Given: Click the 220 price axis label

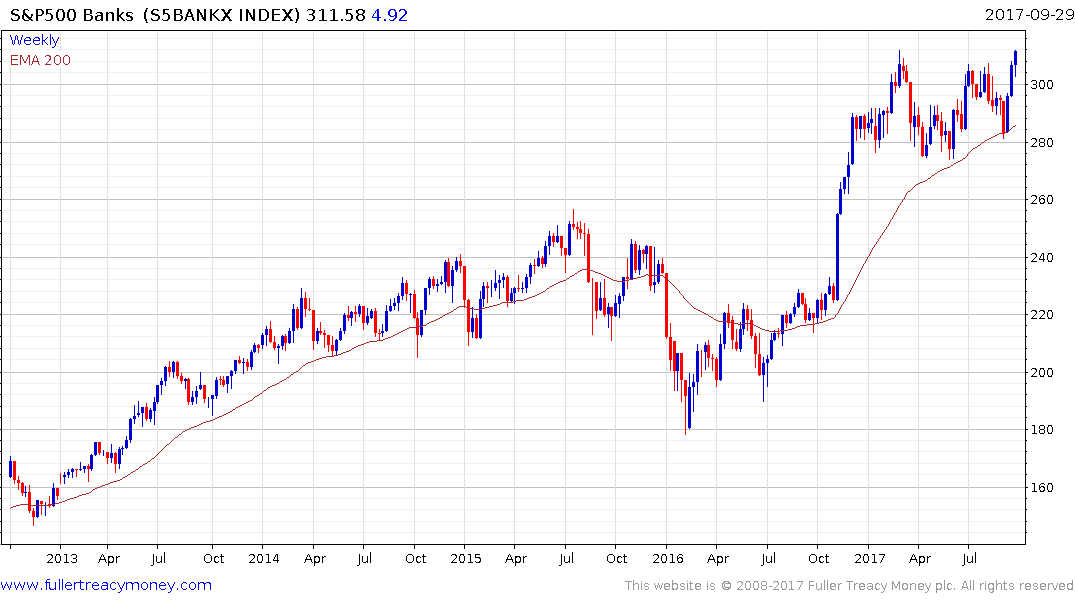Looking at the screenshot, I should pos(1042,315).
